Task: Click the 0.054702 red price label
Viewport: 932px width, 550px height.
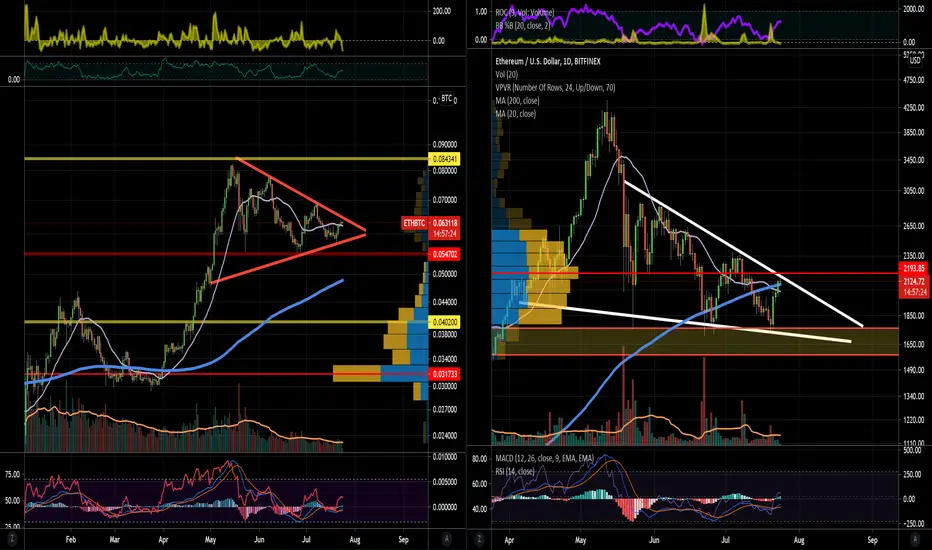Action: point(444,254)
